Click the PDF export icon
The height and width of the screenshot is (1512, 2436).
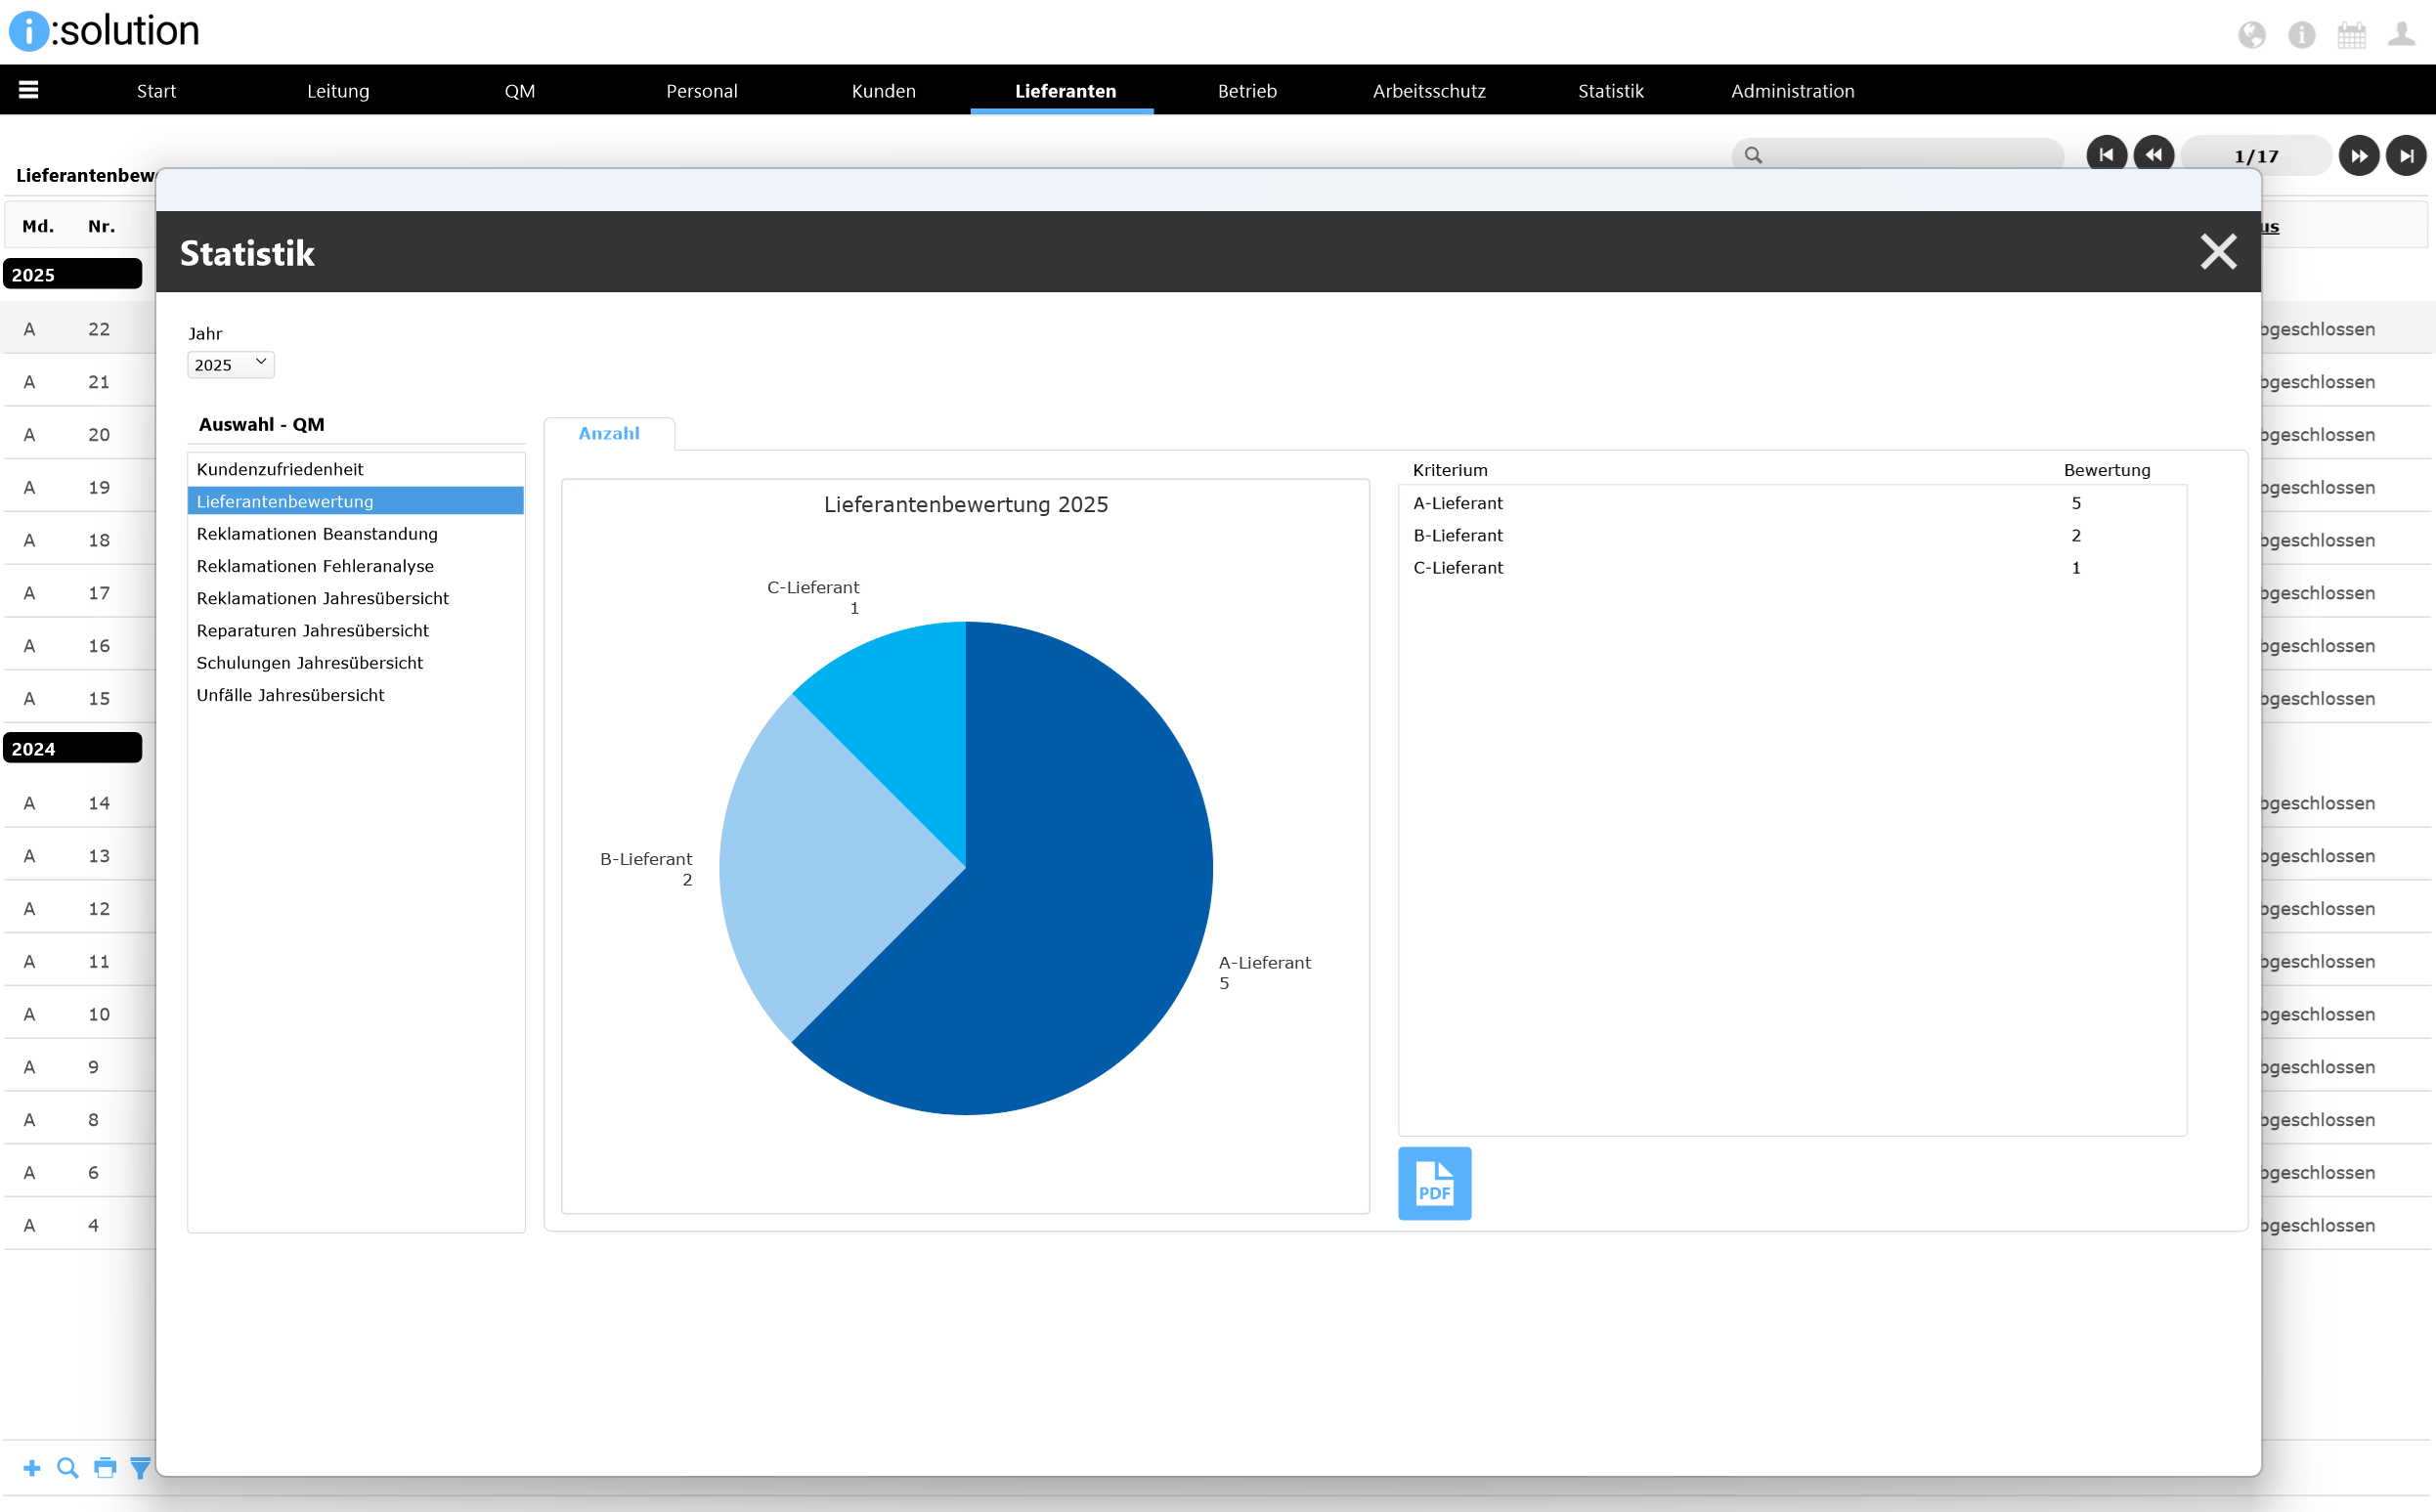coord(1434,1183)
